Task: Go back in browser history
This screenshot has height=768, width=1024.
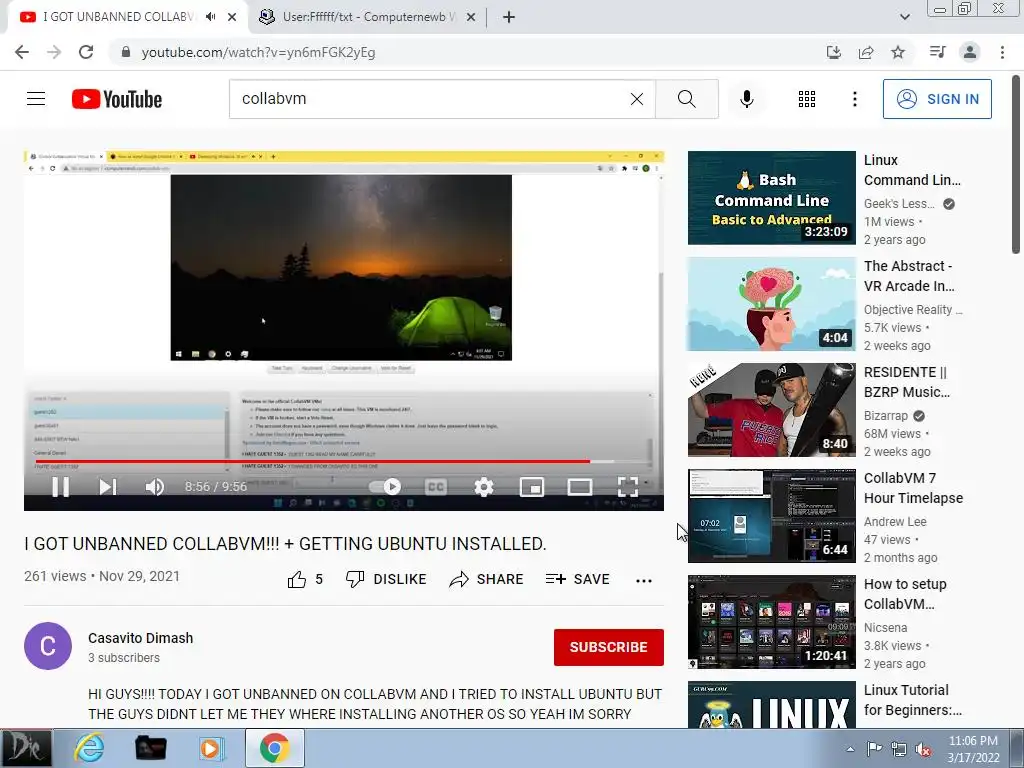Action: pos(22,52)
